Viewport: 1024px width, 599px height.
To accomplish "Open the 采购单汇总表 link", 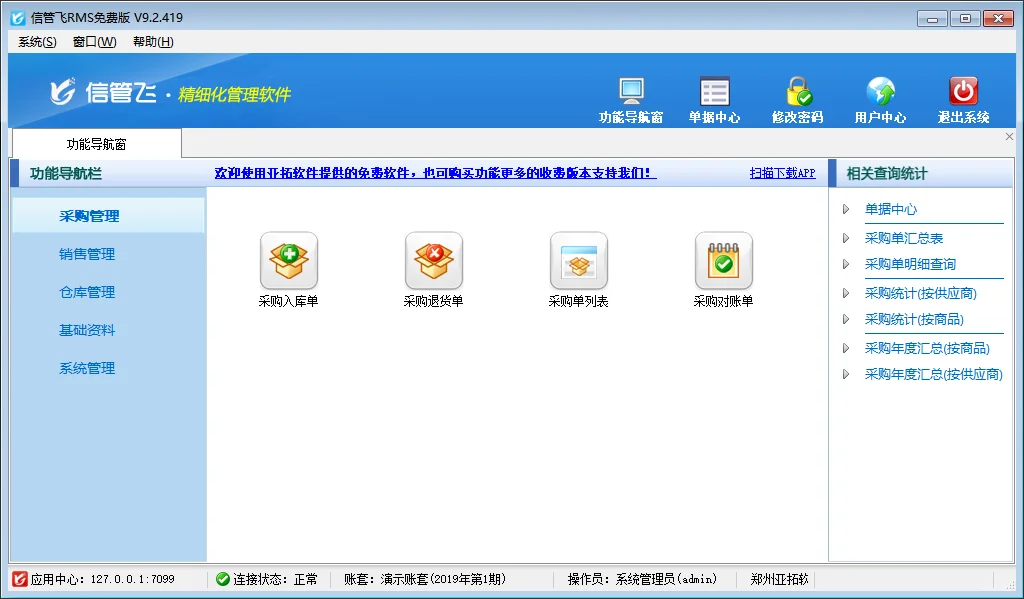I will click(x=904, y=238).
